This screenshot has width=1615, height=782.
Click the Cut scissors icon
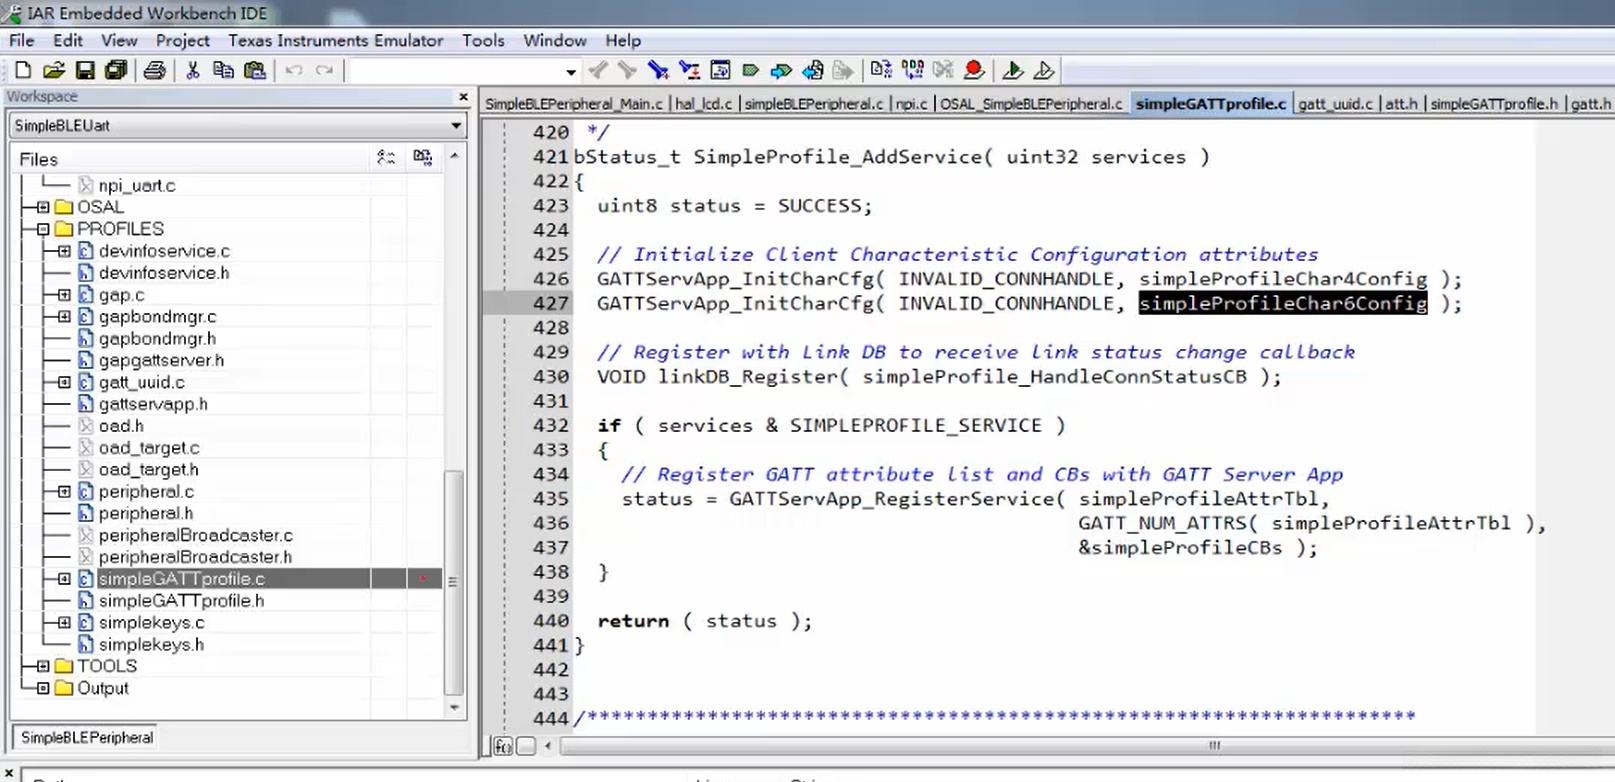coord(193,70)
